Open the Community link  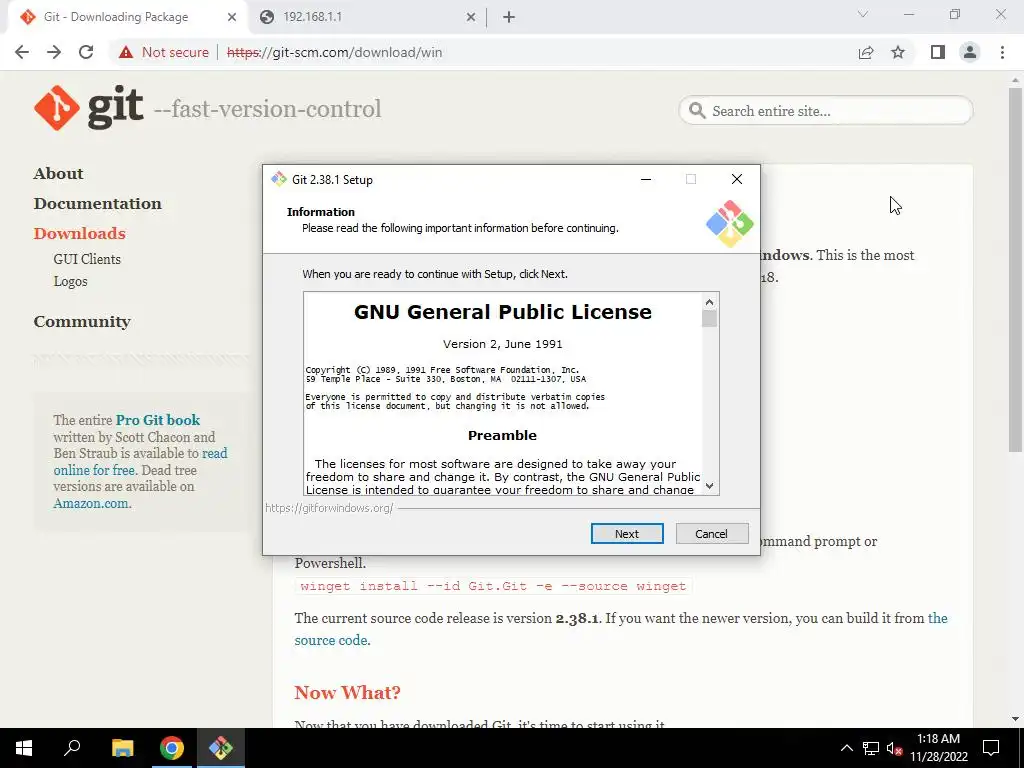pos(82,322)
